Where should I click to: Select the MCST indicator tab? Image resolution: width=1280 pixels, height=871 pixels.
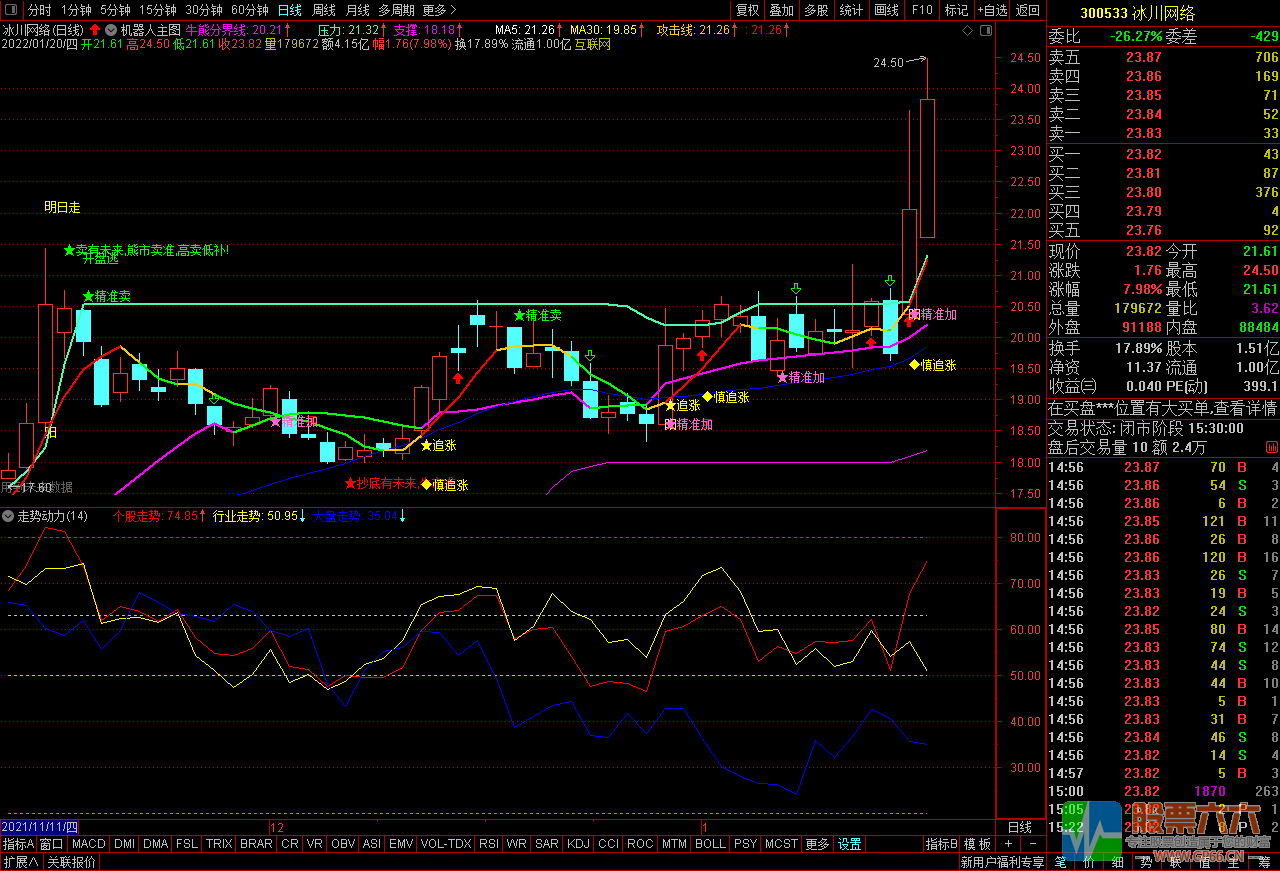(782, 844)
